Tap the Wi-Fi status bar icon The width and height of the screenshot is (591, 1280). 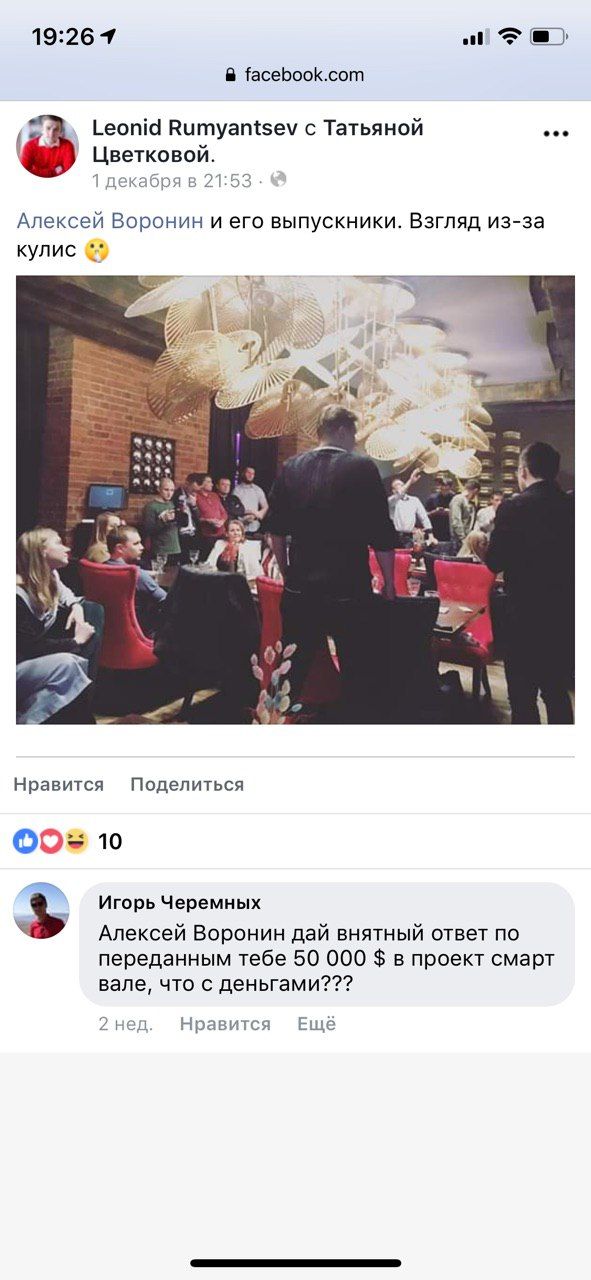510,37
